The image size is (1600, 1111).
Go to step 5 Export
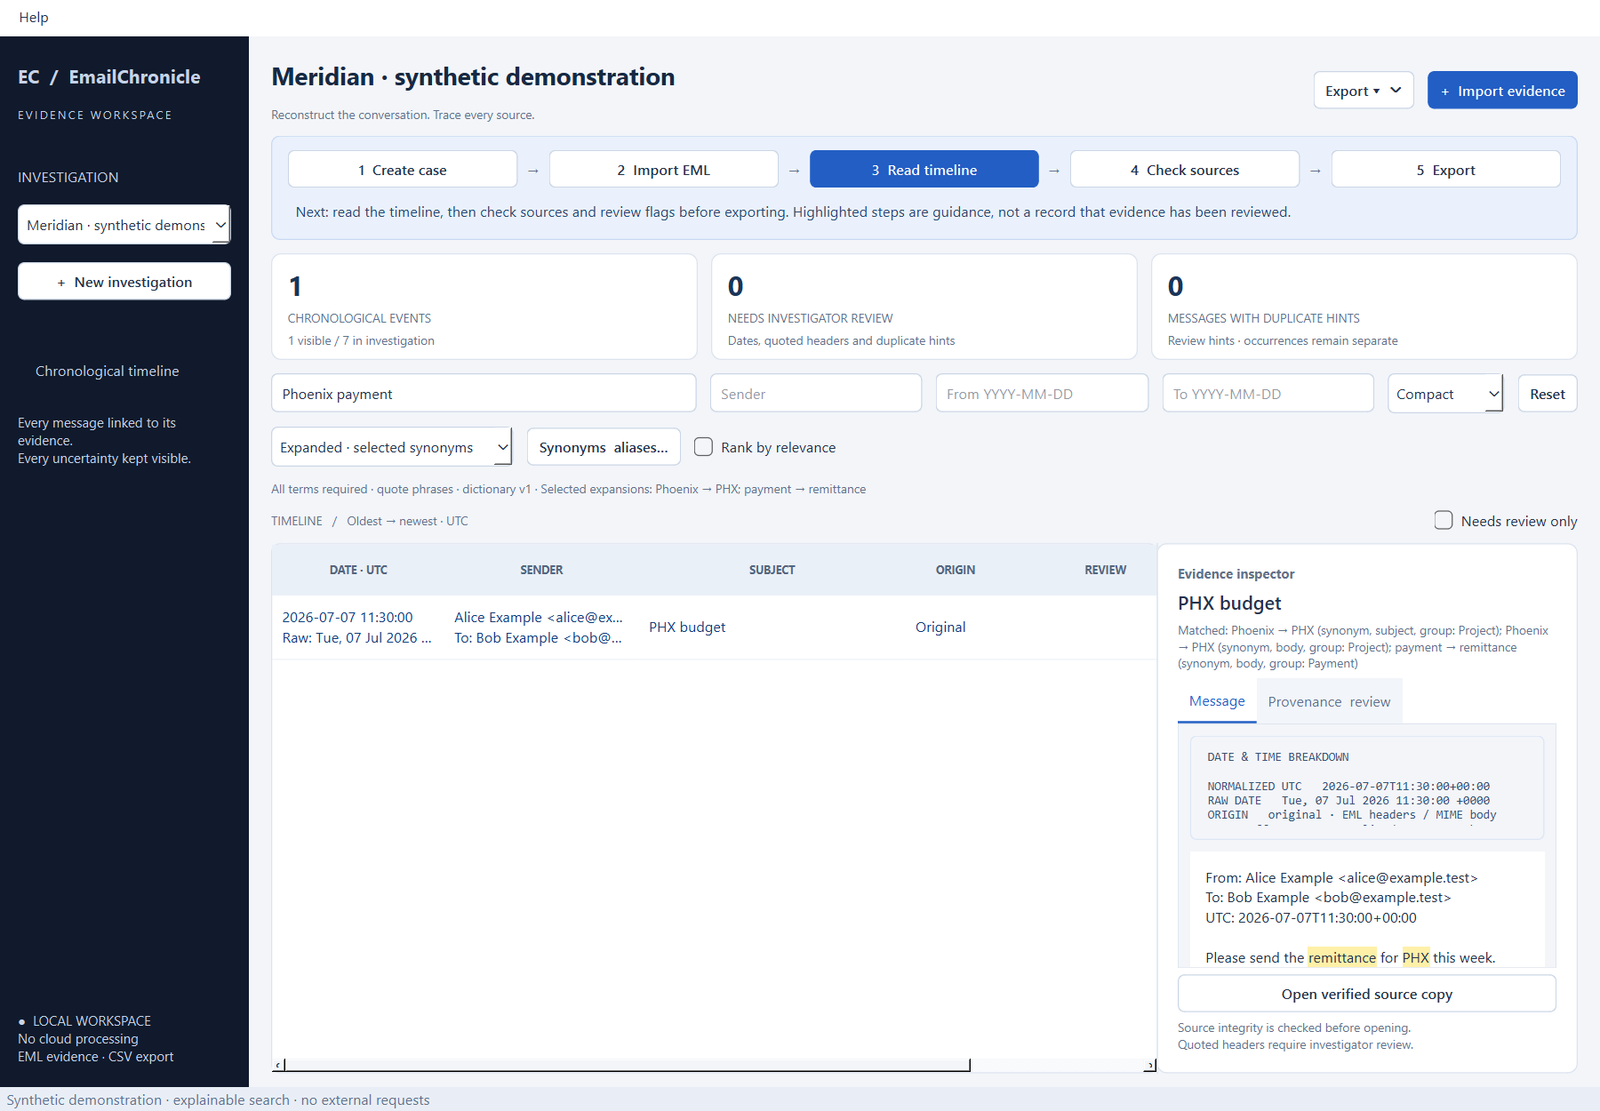tap(1445, 169)
